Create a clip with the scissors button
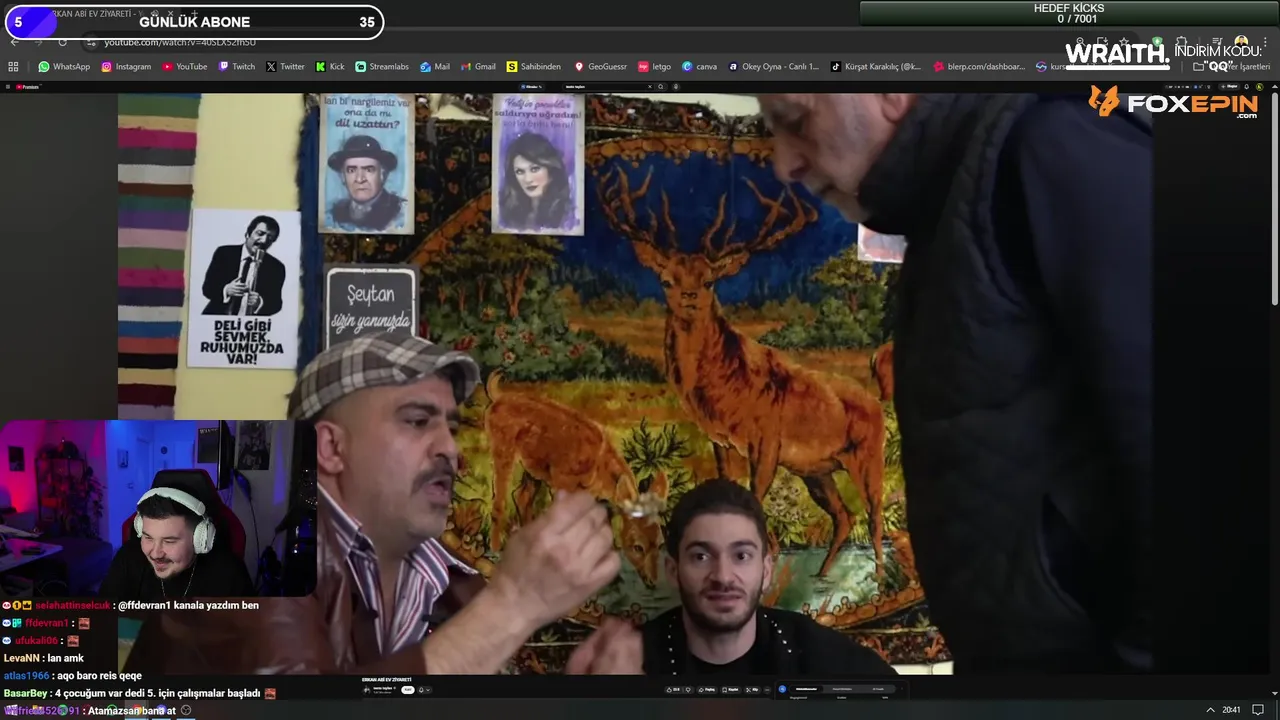1280x720 pixels. pos(751,689)
